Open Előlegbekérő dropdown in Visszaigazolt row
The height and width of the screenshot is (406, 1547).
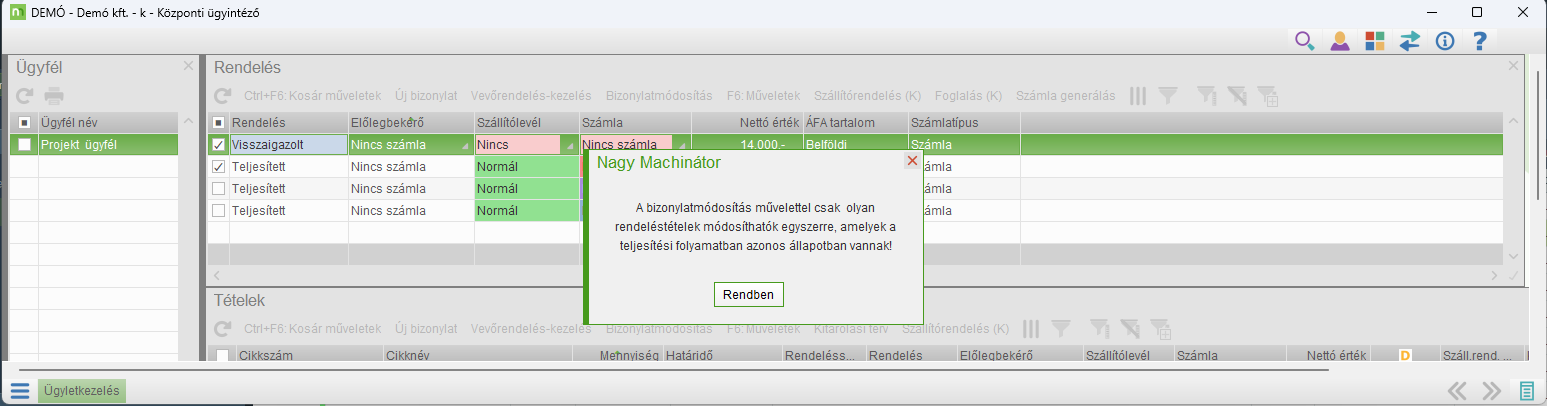point(467,146)
